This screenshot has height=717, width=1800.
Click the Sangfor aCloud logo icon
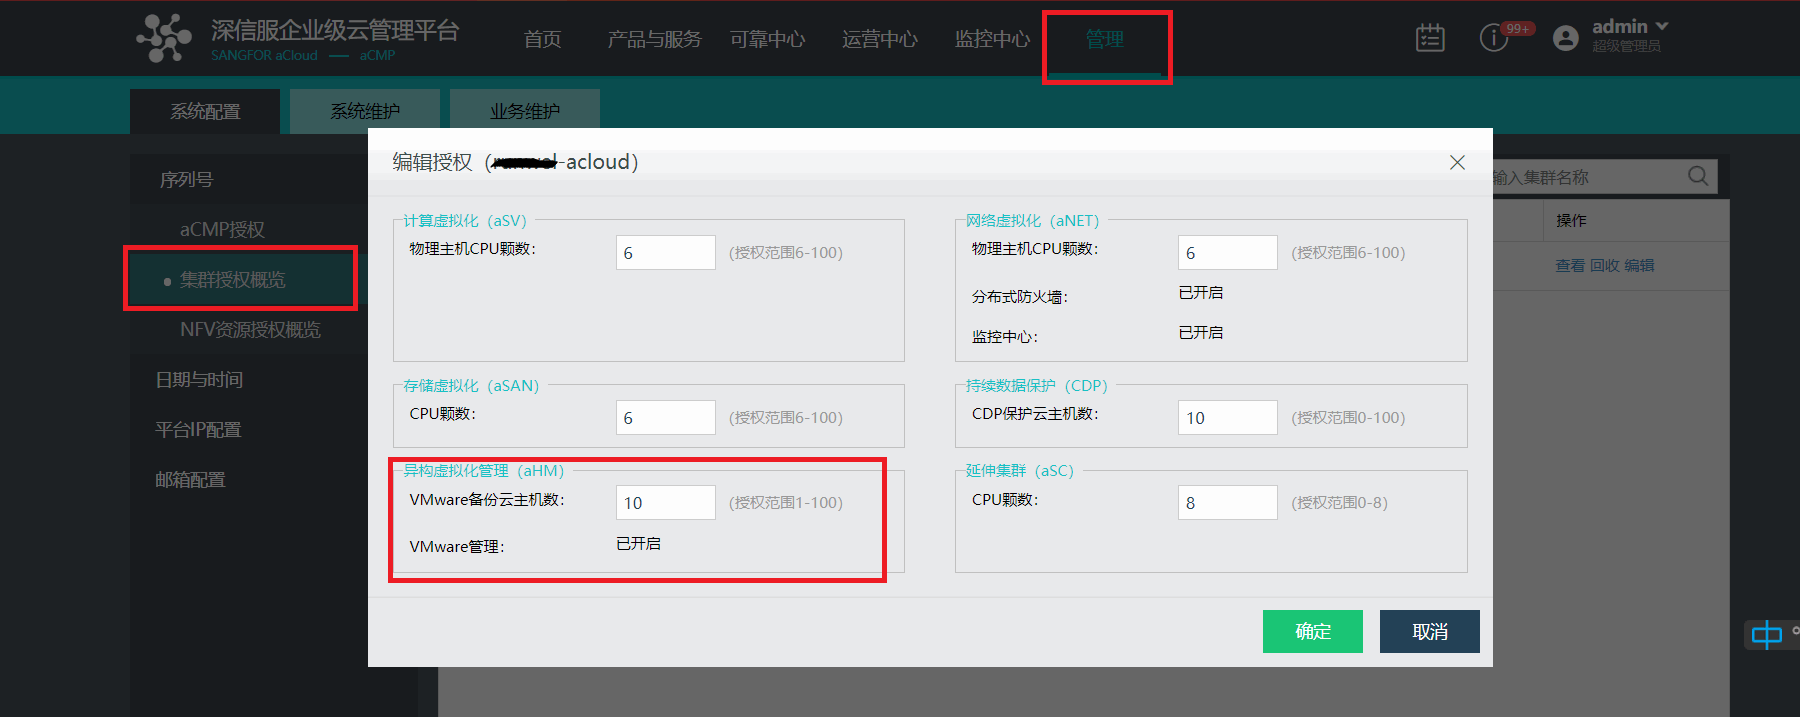[x=164, y=38]
